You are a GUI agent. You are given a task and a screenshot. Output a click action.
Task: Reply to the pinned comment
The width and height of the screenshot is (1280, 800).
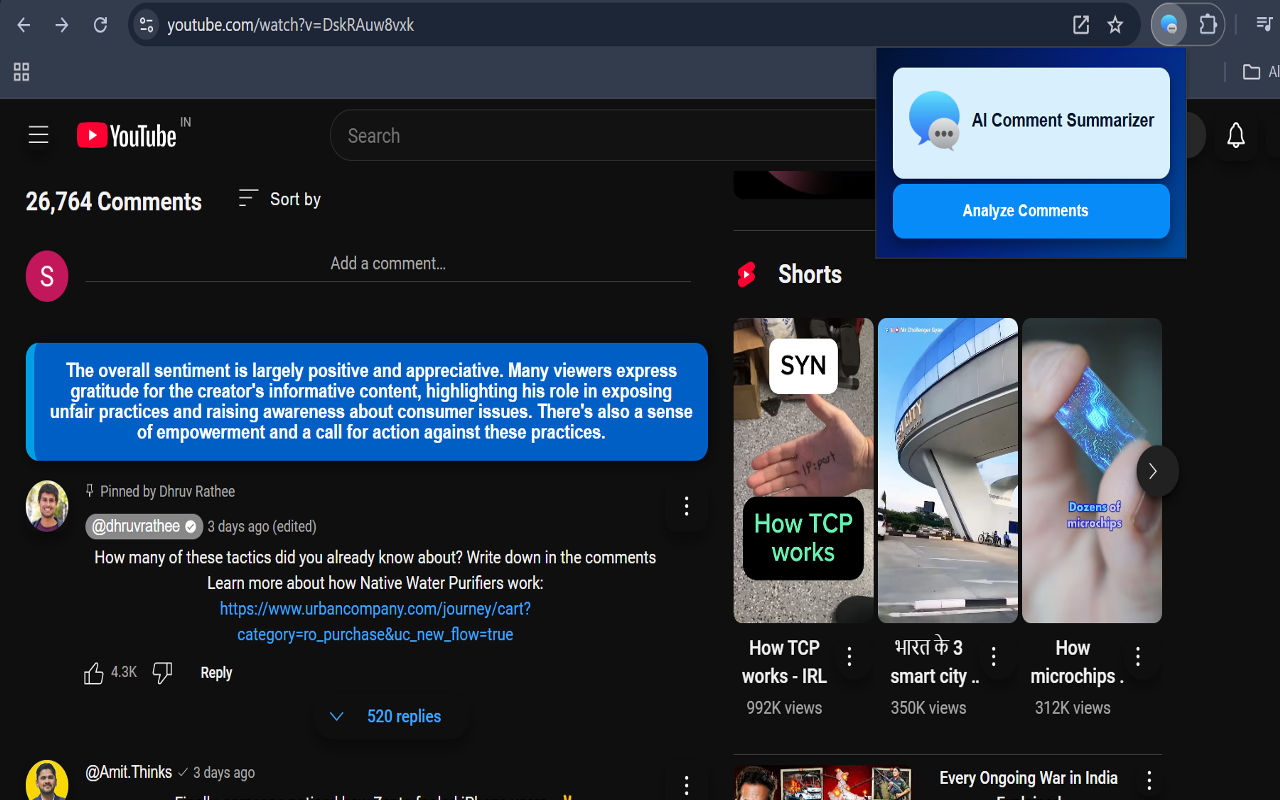coord(216,673)
